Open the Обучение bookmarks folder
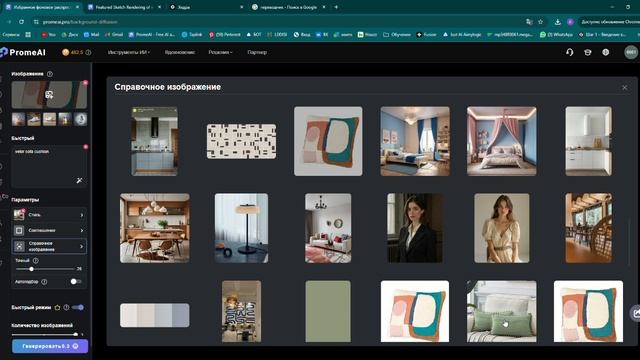 [x=397, y=35]
